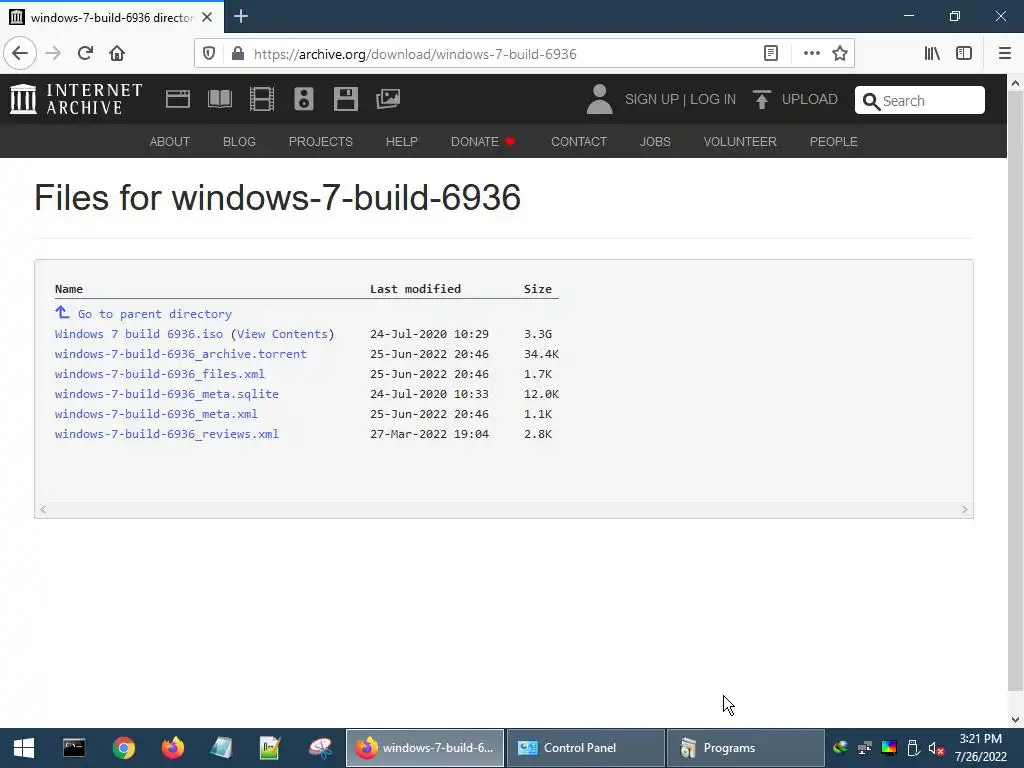This screenshot has width=1024, height=768.
Task: Open page actions three-dots menu
Action: (812, 54)
